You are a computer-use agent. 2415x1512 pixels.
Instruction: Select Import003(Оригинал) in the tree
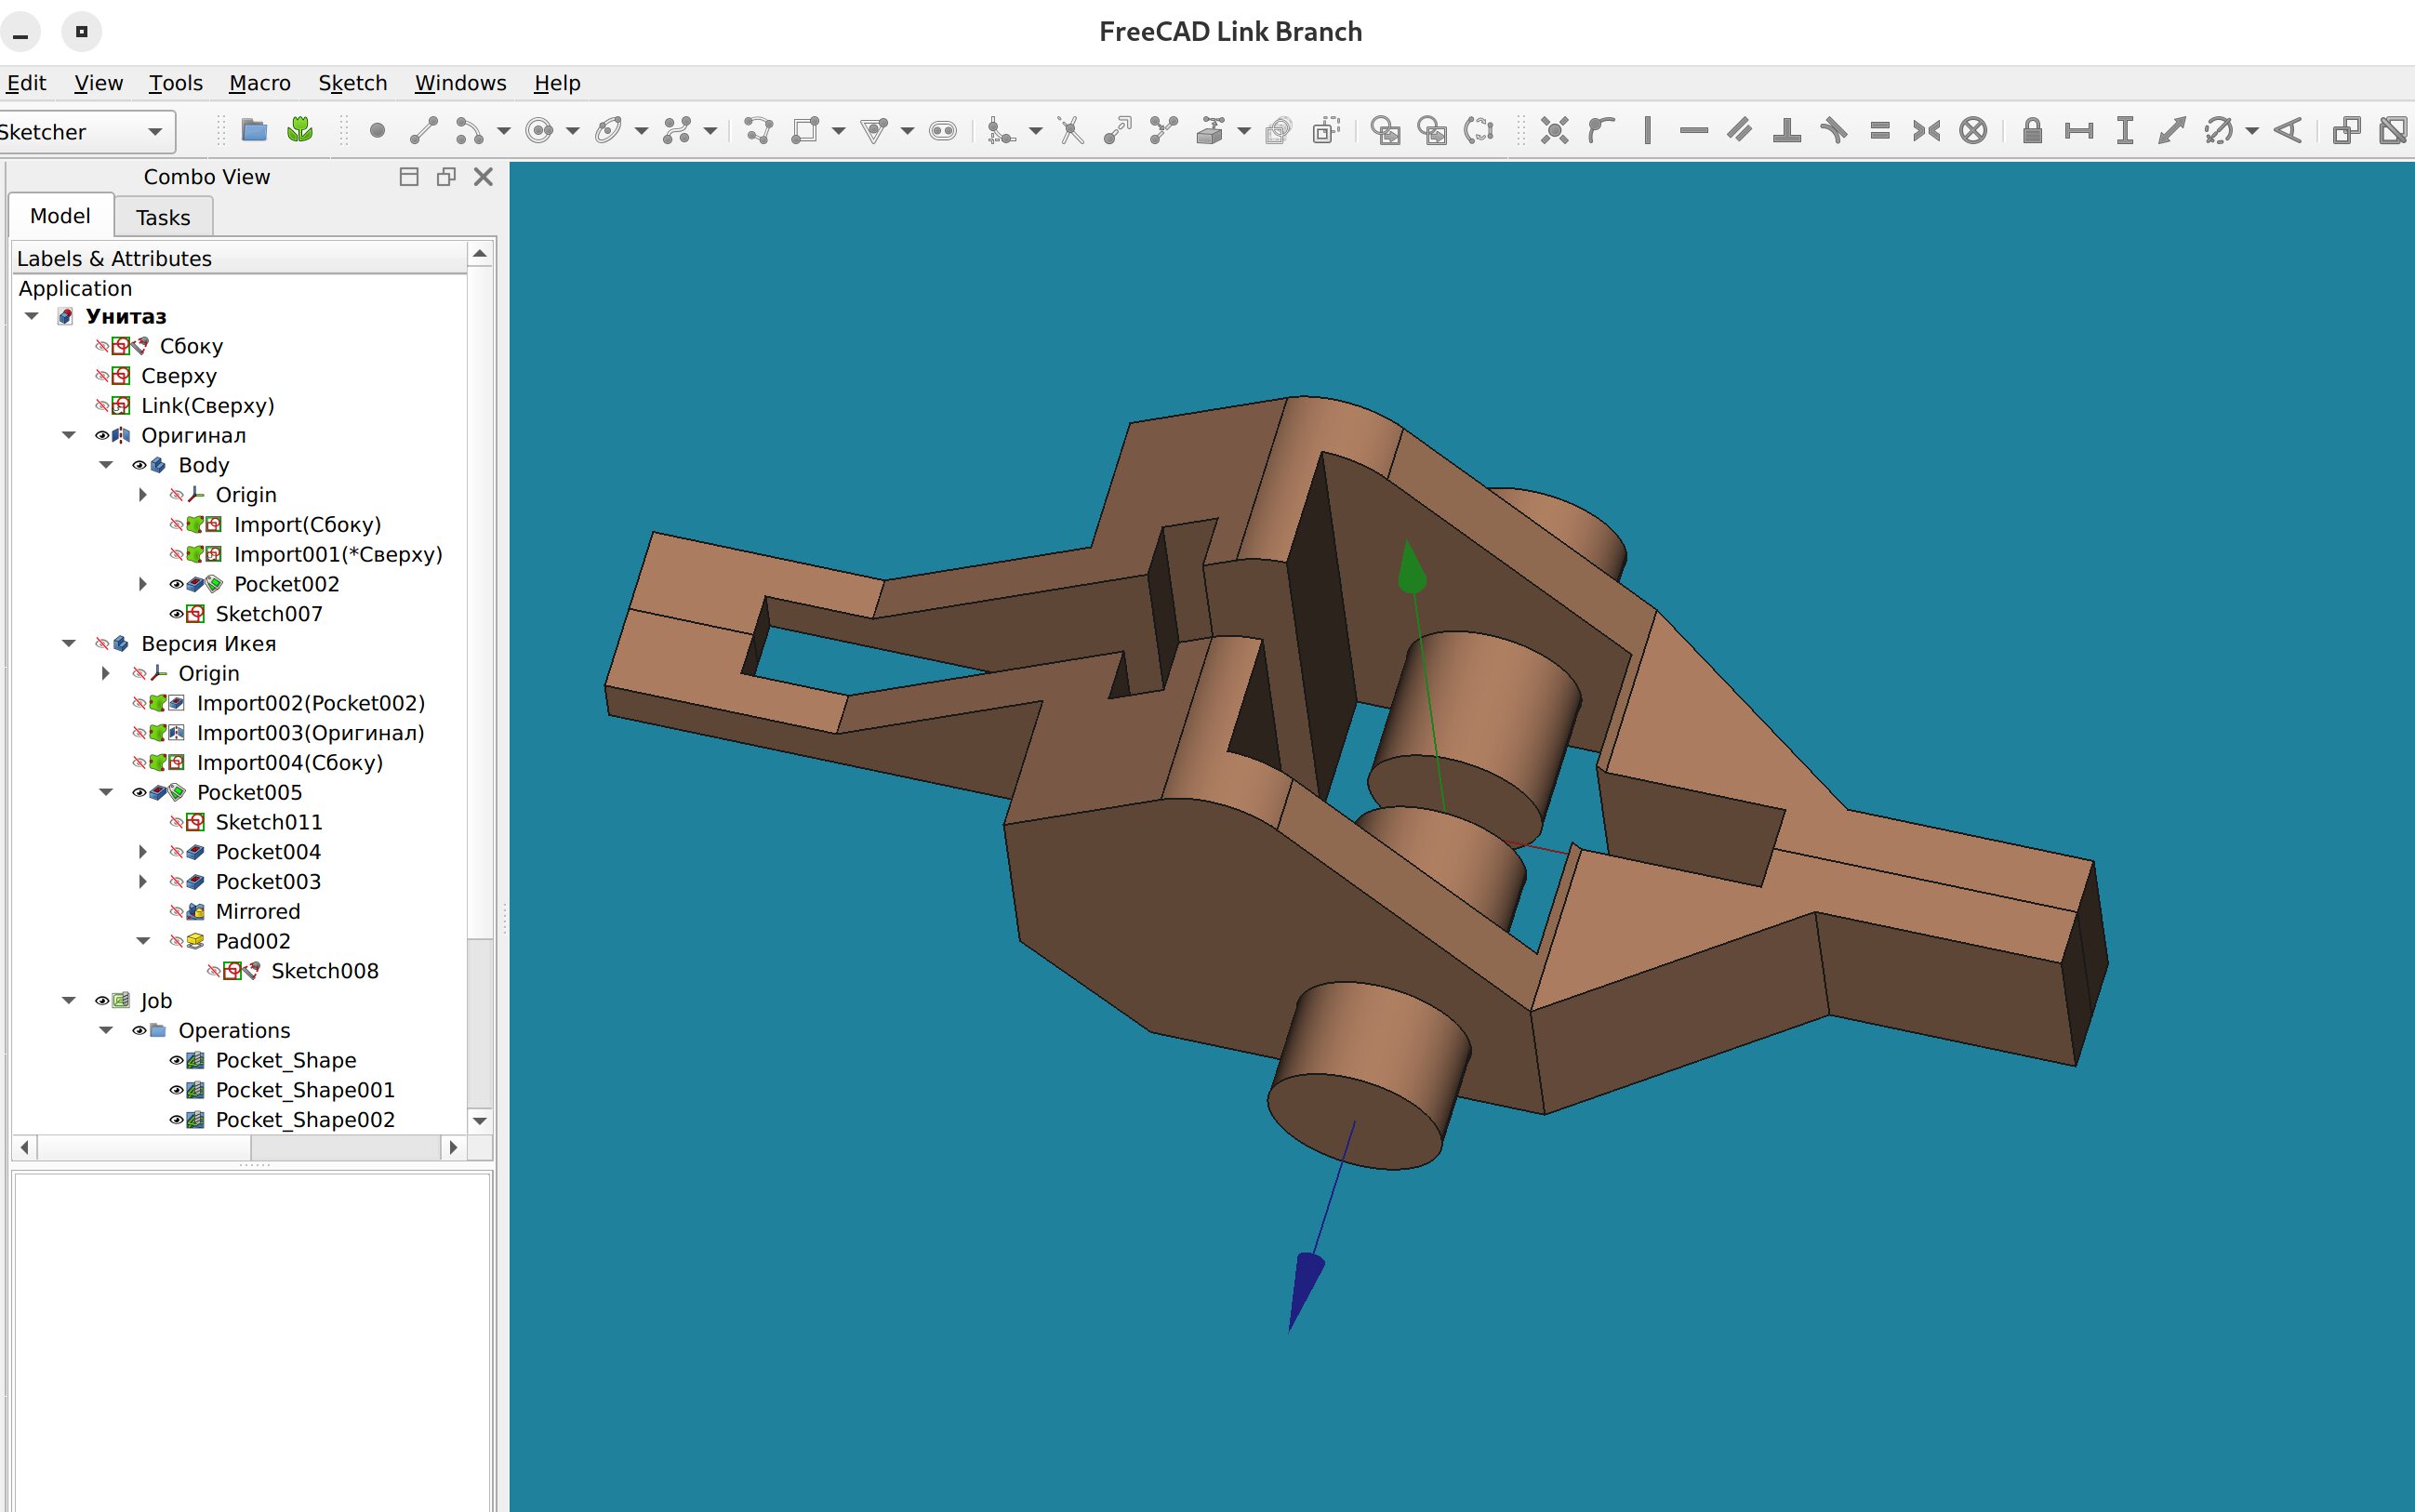click(310, 733)
